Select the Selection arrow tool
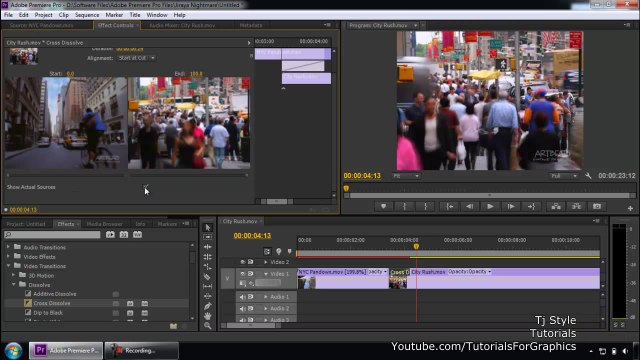This screenshot has width=640, height=360. 208,227
